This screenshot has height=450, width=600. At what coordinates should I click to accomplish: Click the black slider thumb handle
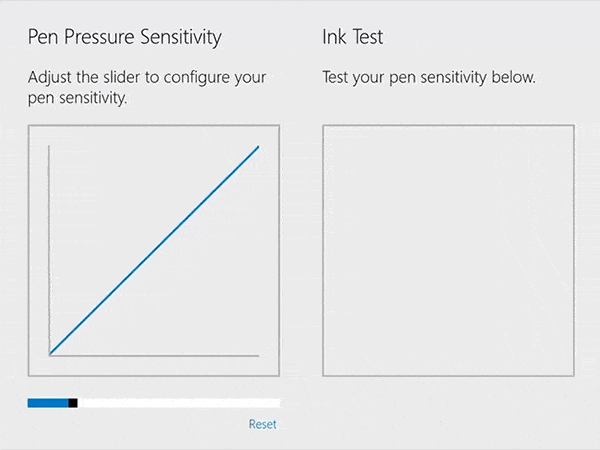73,403
